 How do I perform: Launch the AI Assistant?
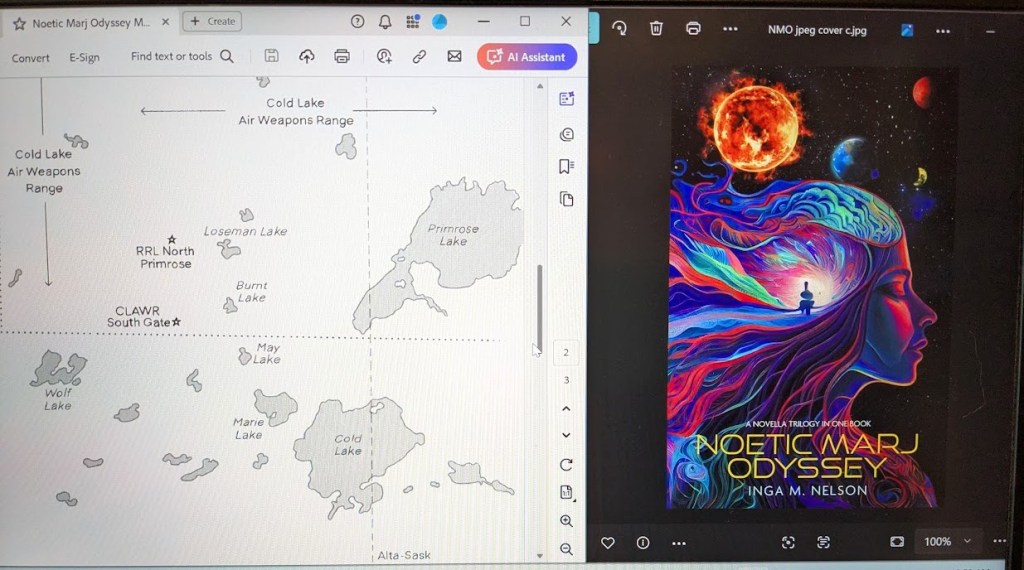pos(527,57)
